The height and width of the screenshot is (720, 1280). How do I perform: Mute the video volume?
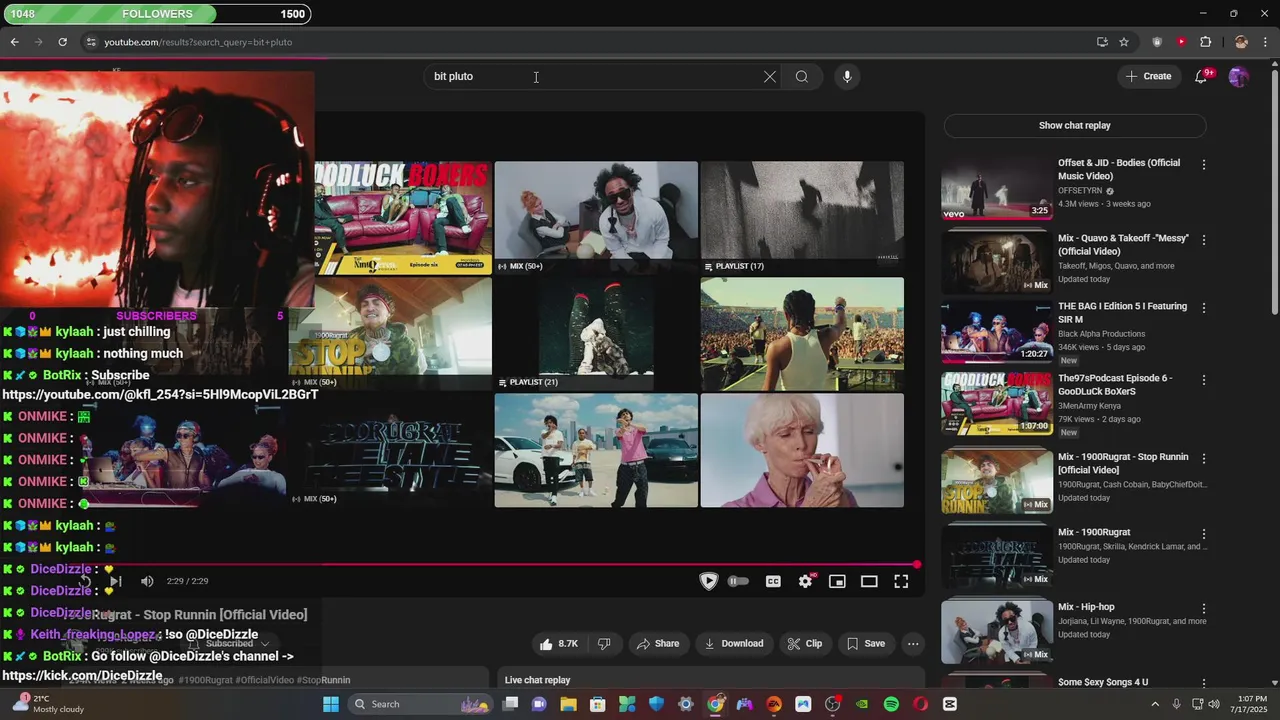click(x=147, y=581)
